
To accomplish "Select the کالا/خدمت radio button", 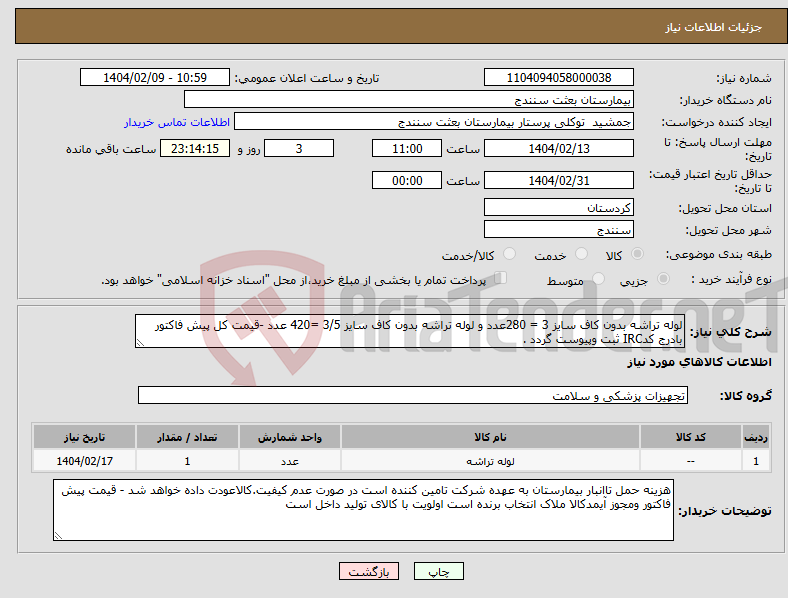I will pyautogui.click(x=510, y=254).
